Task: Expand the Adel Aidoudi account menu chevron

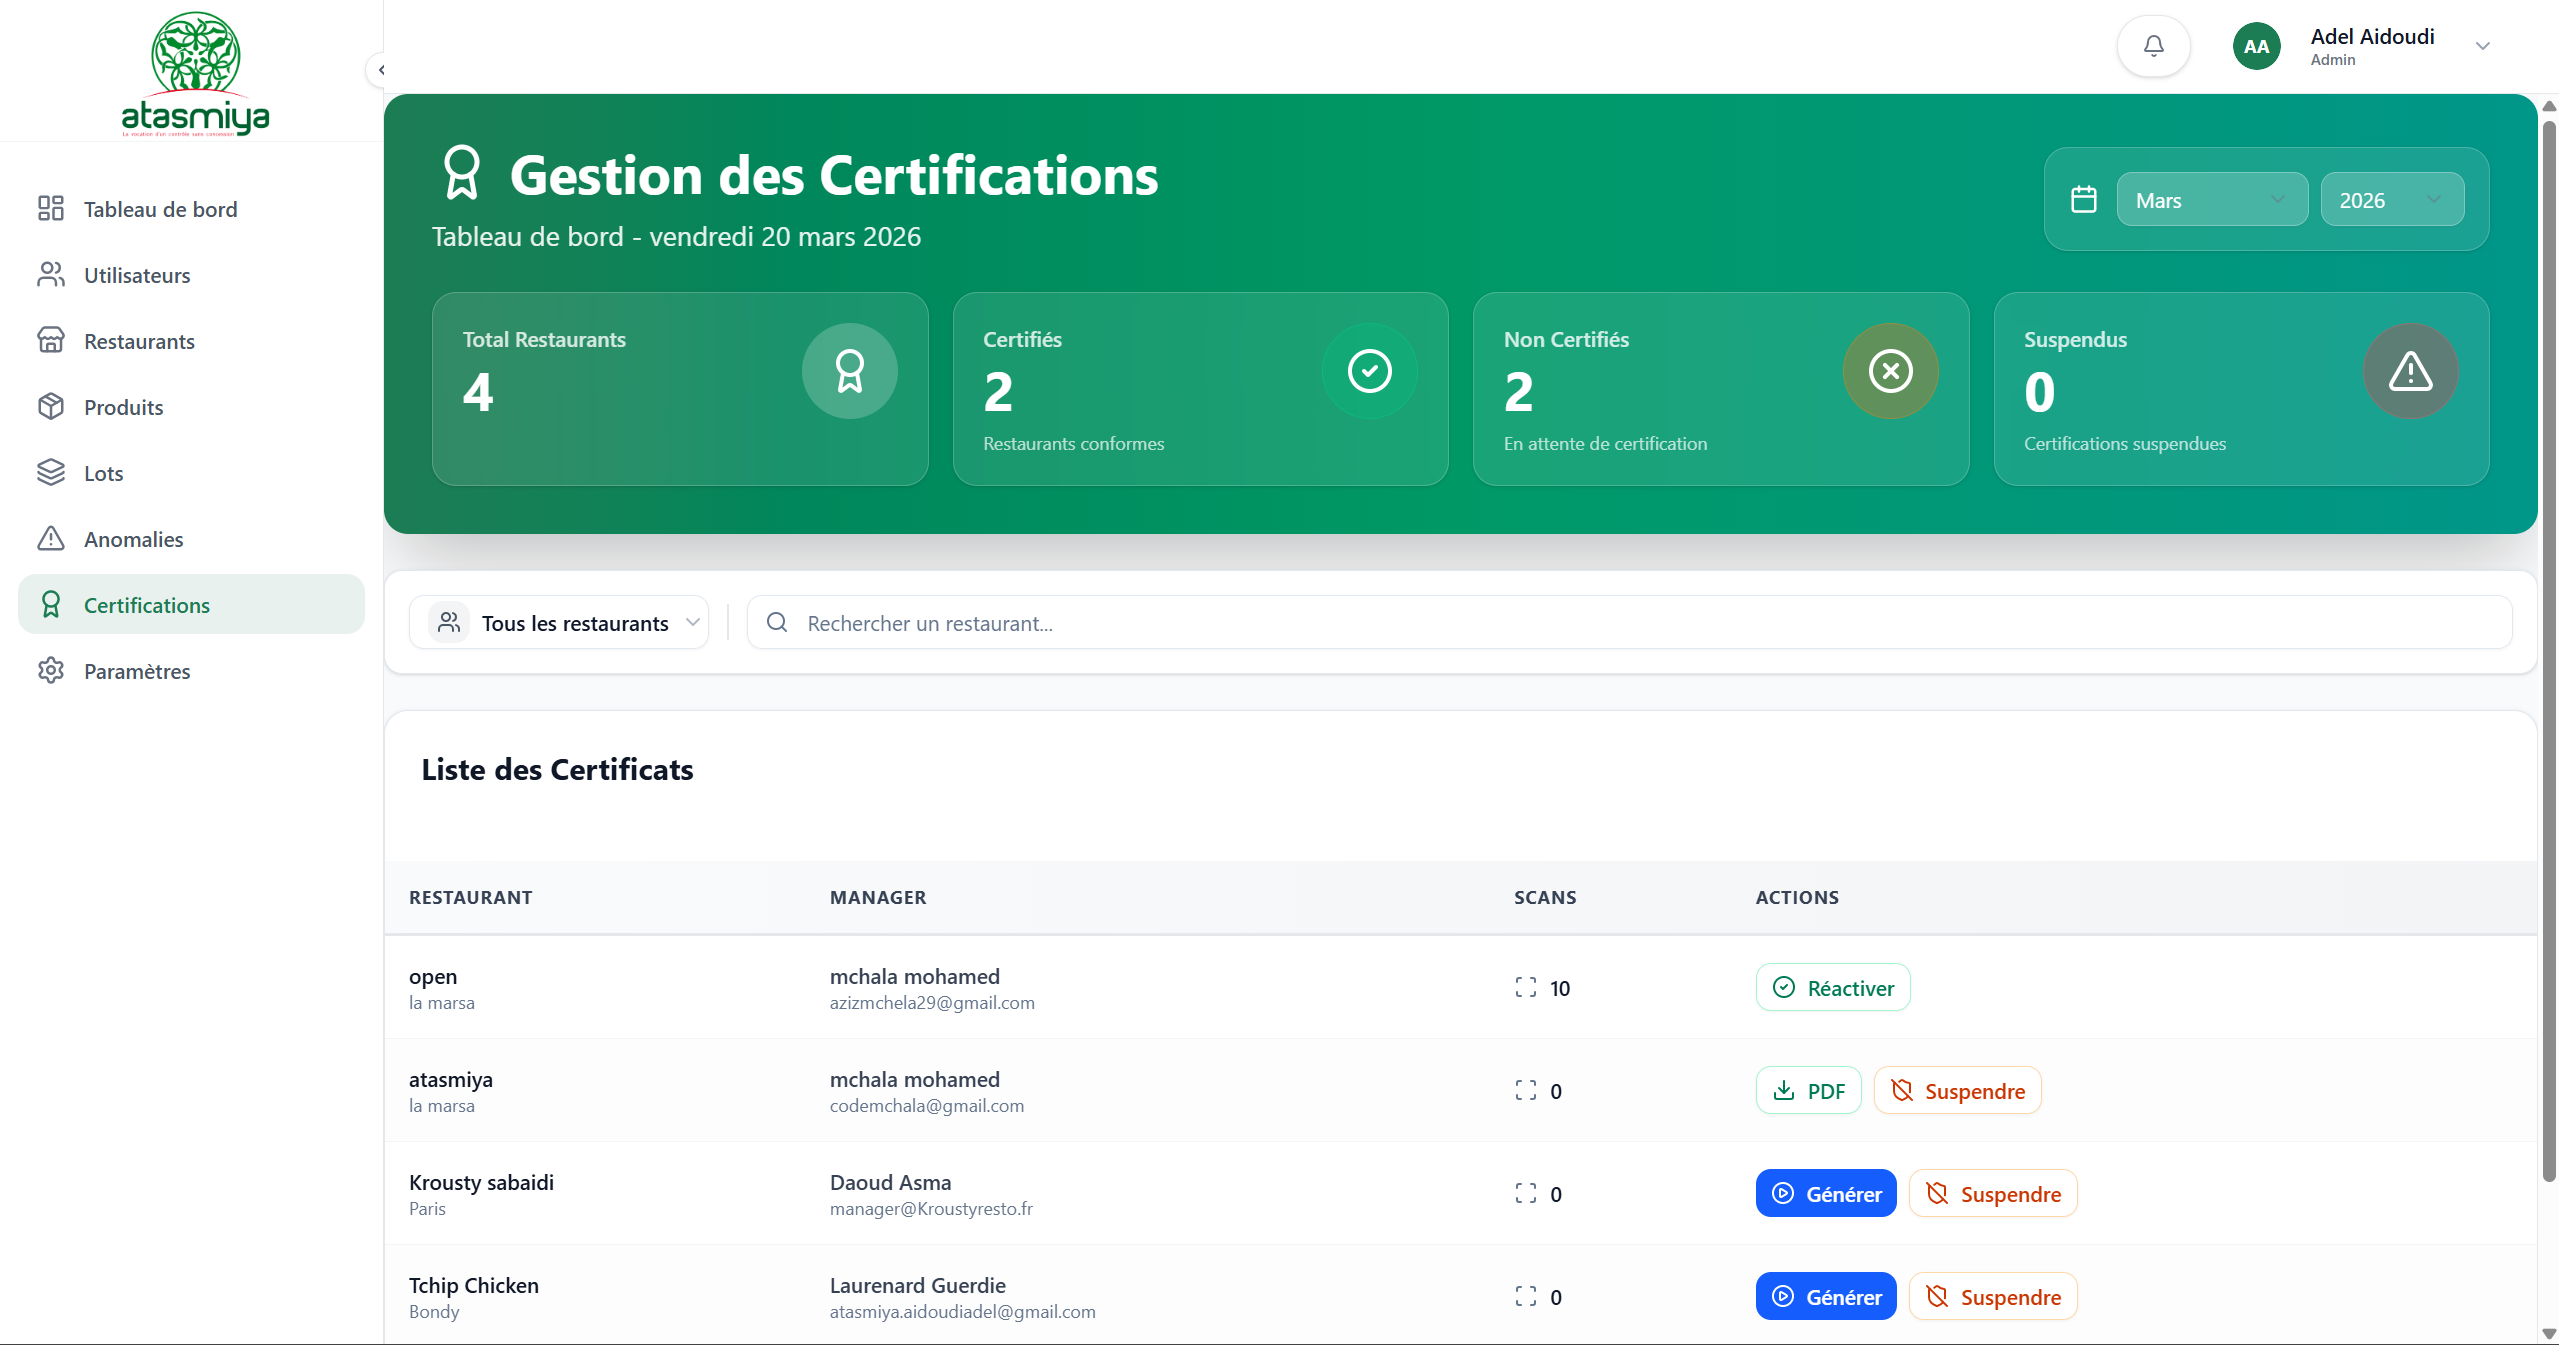Action: 2482,46
